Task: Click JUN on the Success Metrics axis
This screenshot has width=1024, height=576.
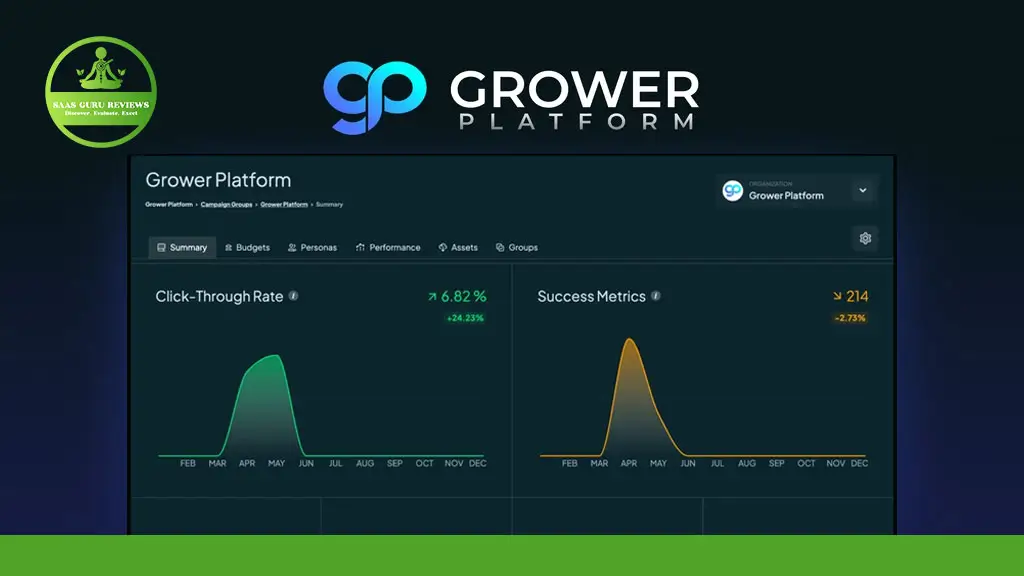Action: pos(688,463)
